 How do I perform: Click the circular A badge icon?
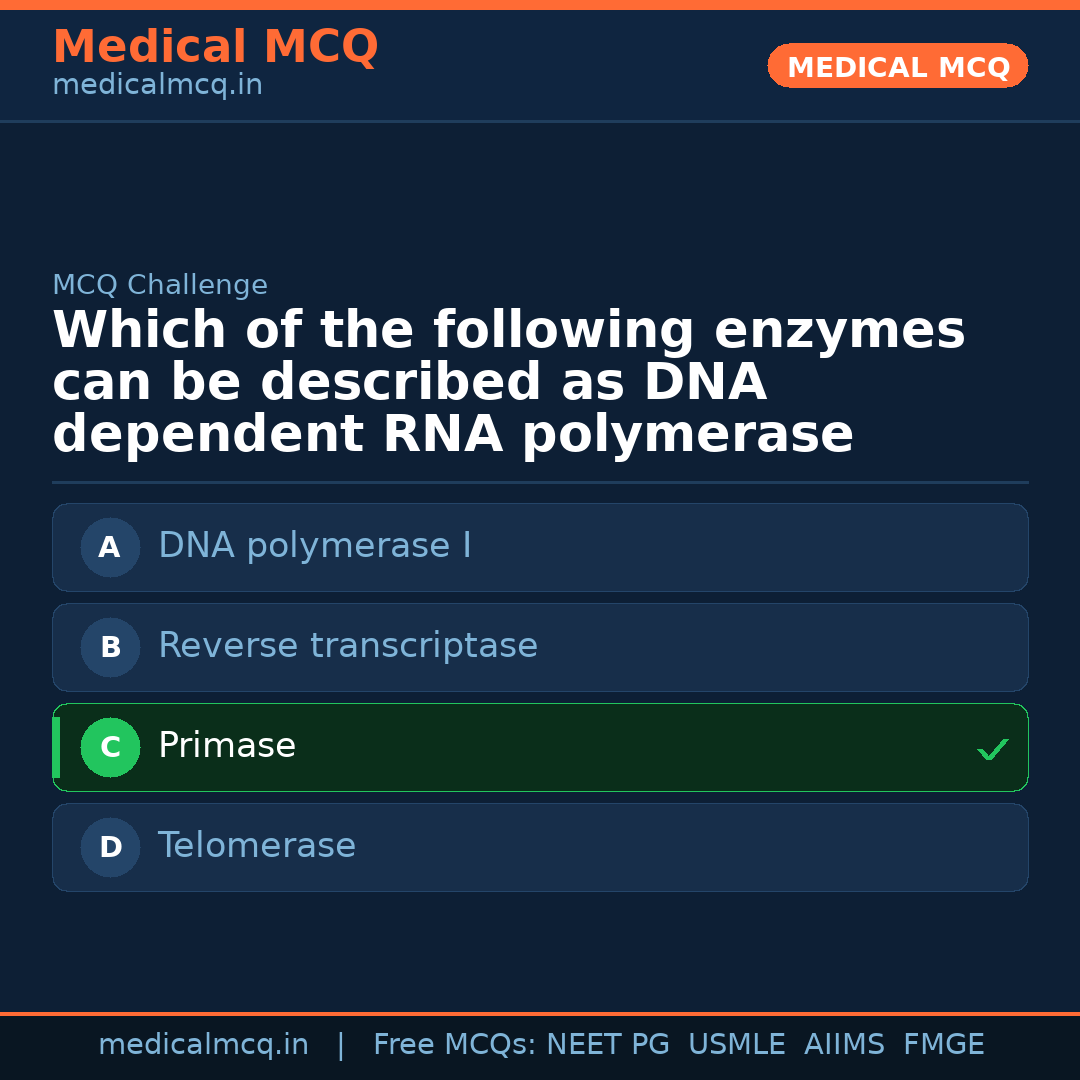coord(110,547)
